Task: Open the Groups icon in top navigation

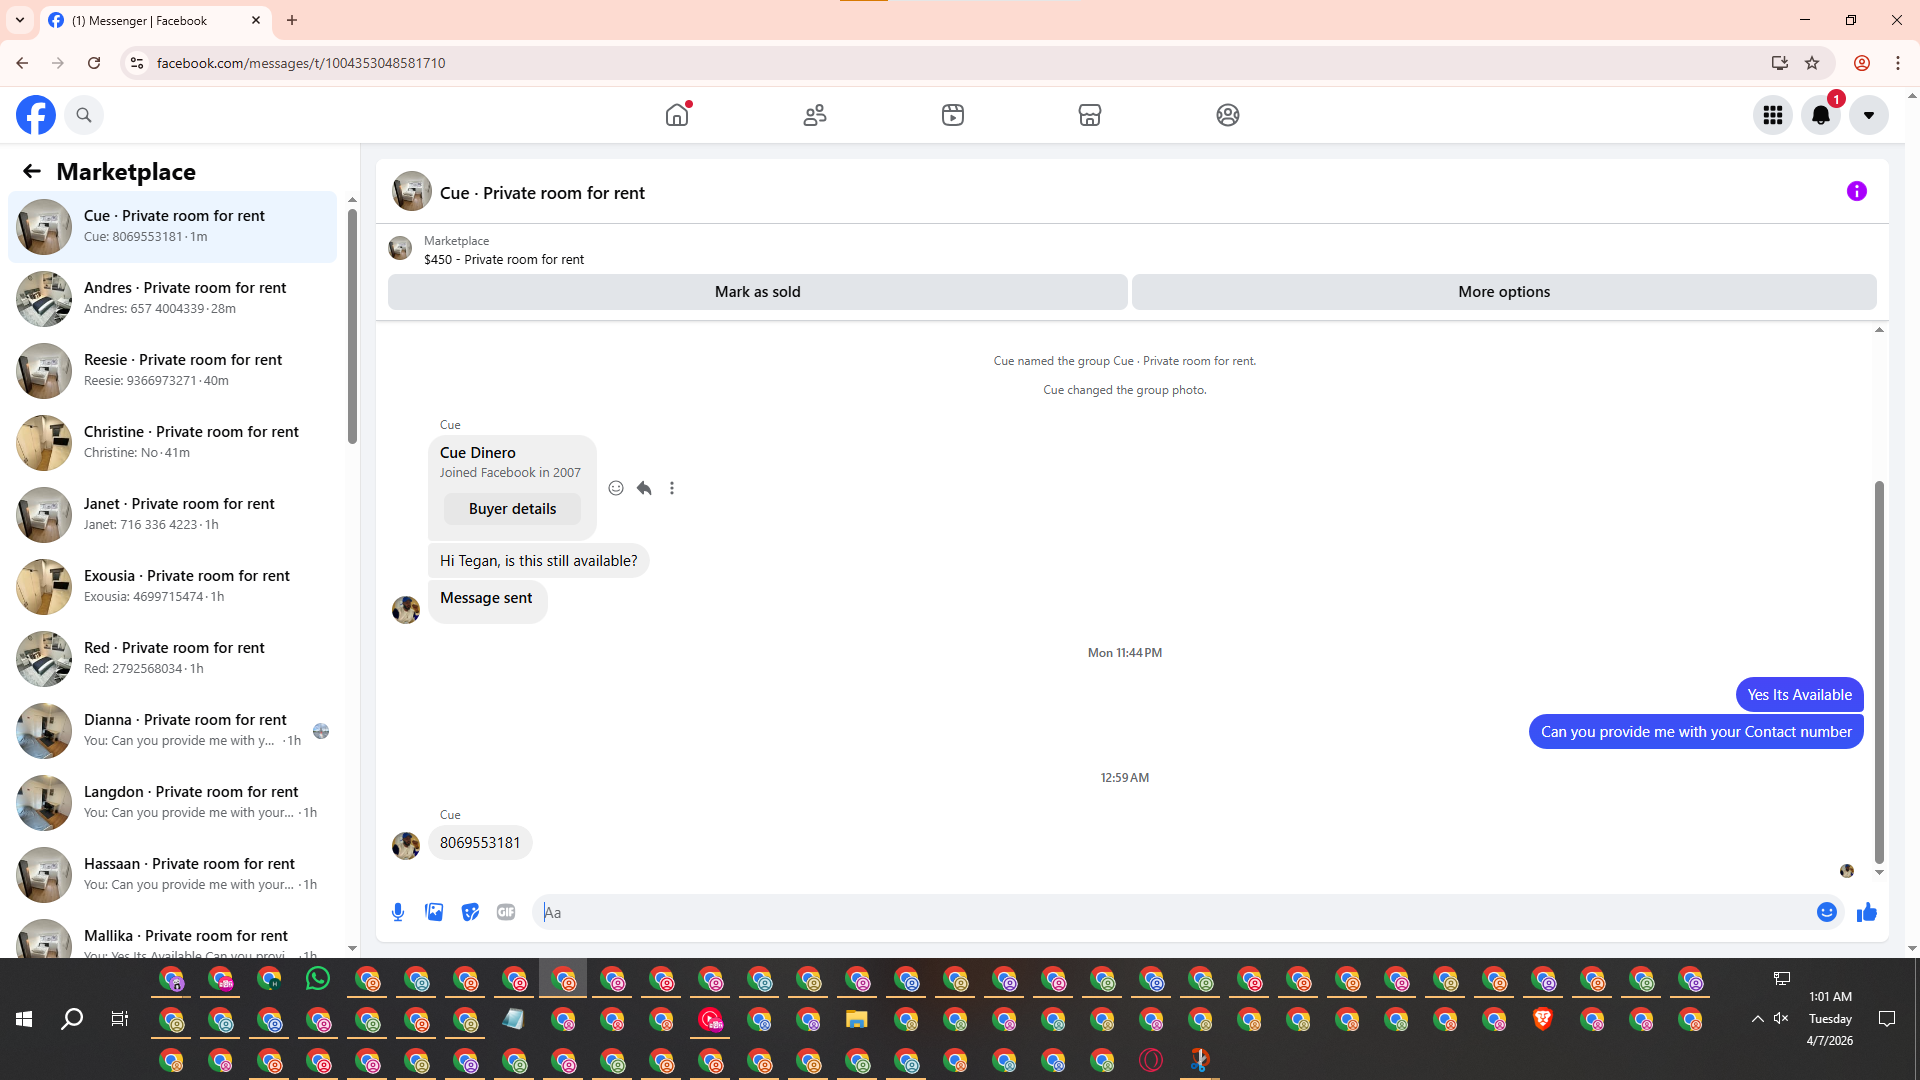Action: [1228, 115]
